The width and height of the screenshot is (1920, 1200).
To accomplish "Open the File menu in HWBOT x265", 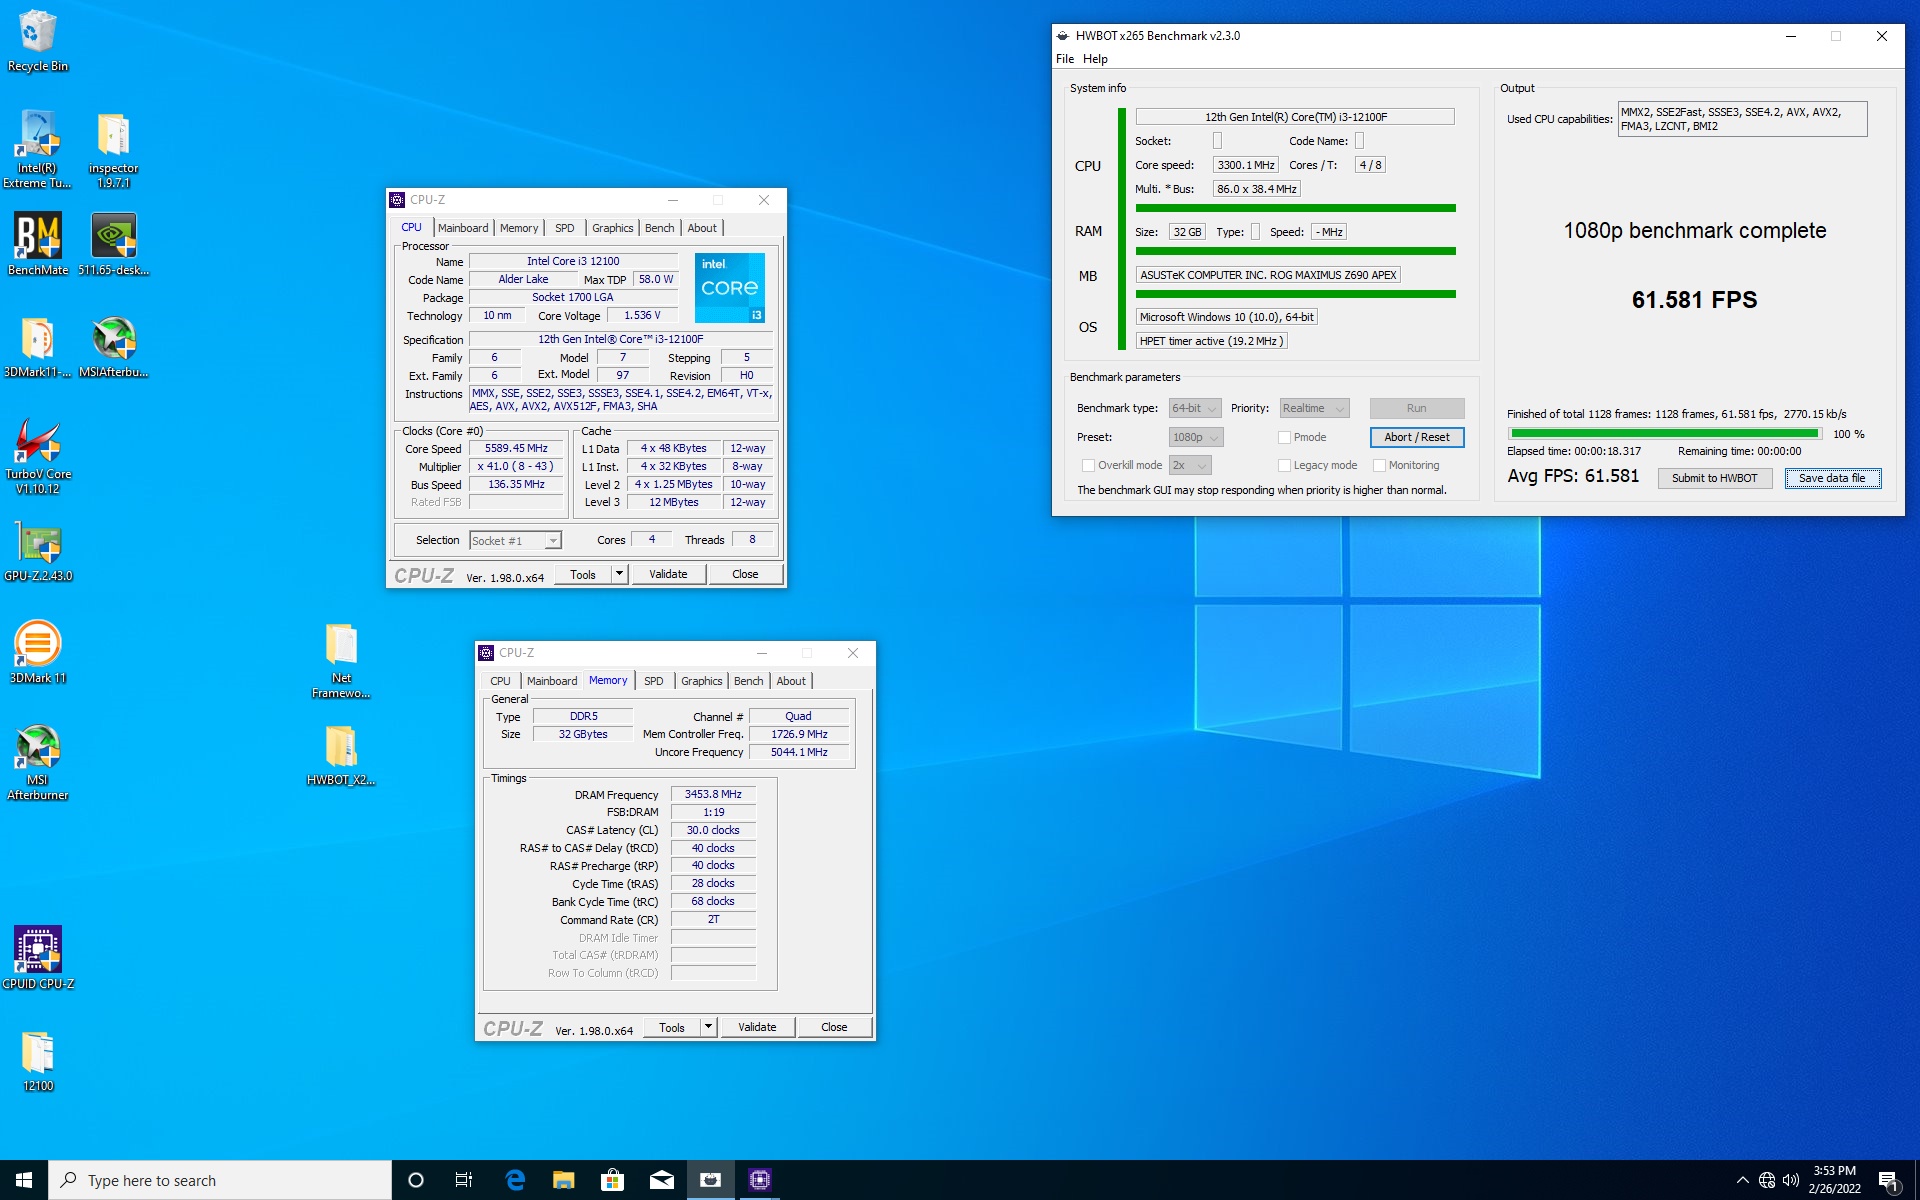I will click(x=1065, y=59).
